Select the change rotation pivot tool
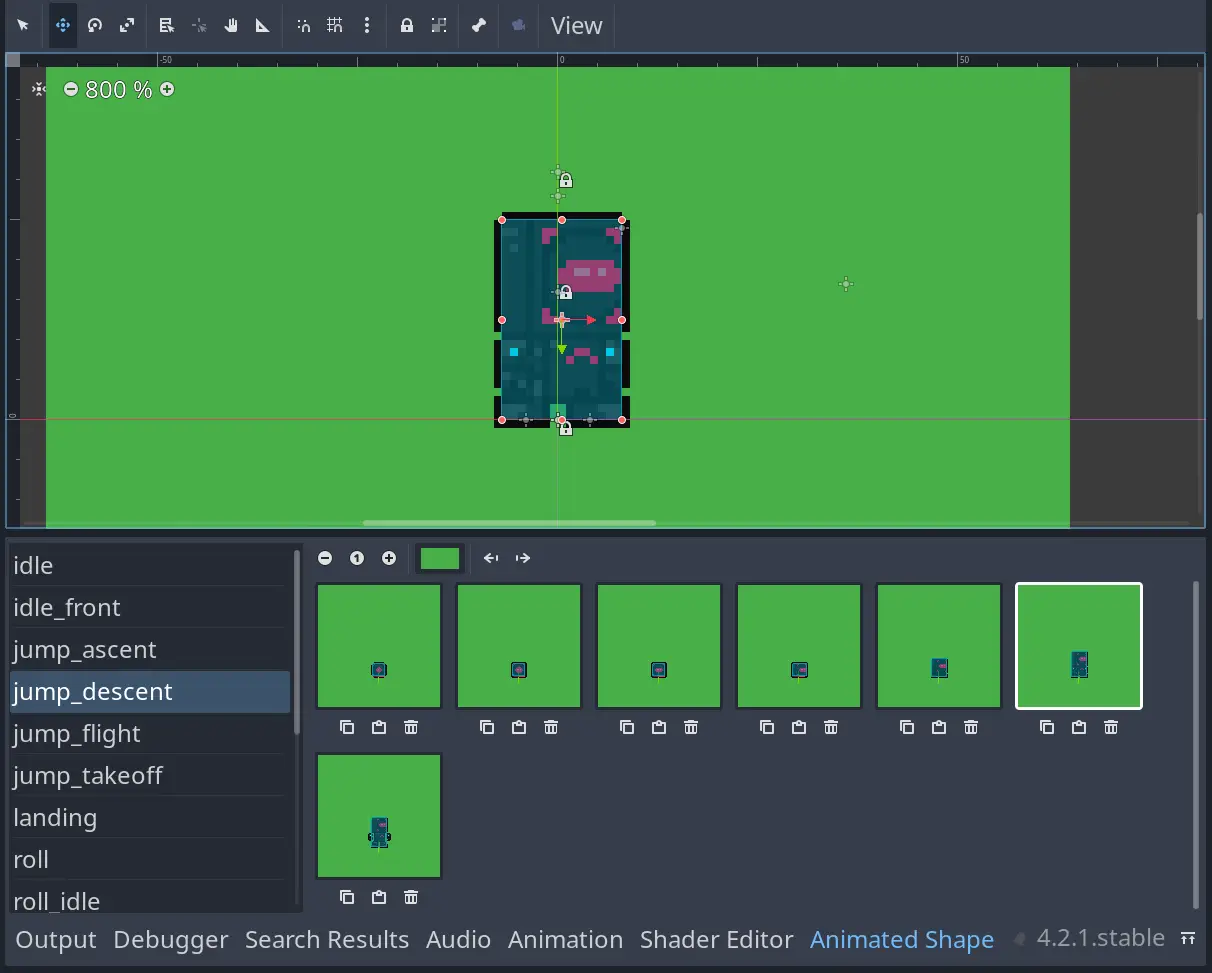 [199, 26]
